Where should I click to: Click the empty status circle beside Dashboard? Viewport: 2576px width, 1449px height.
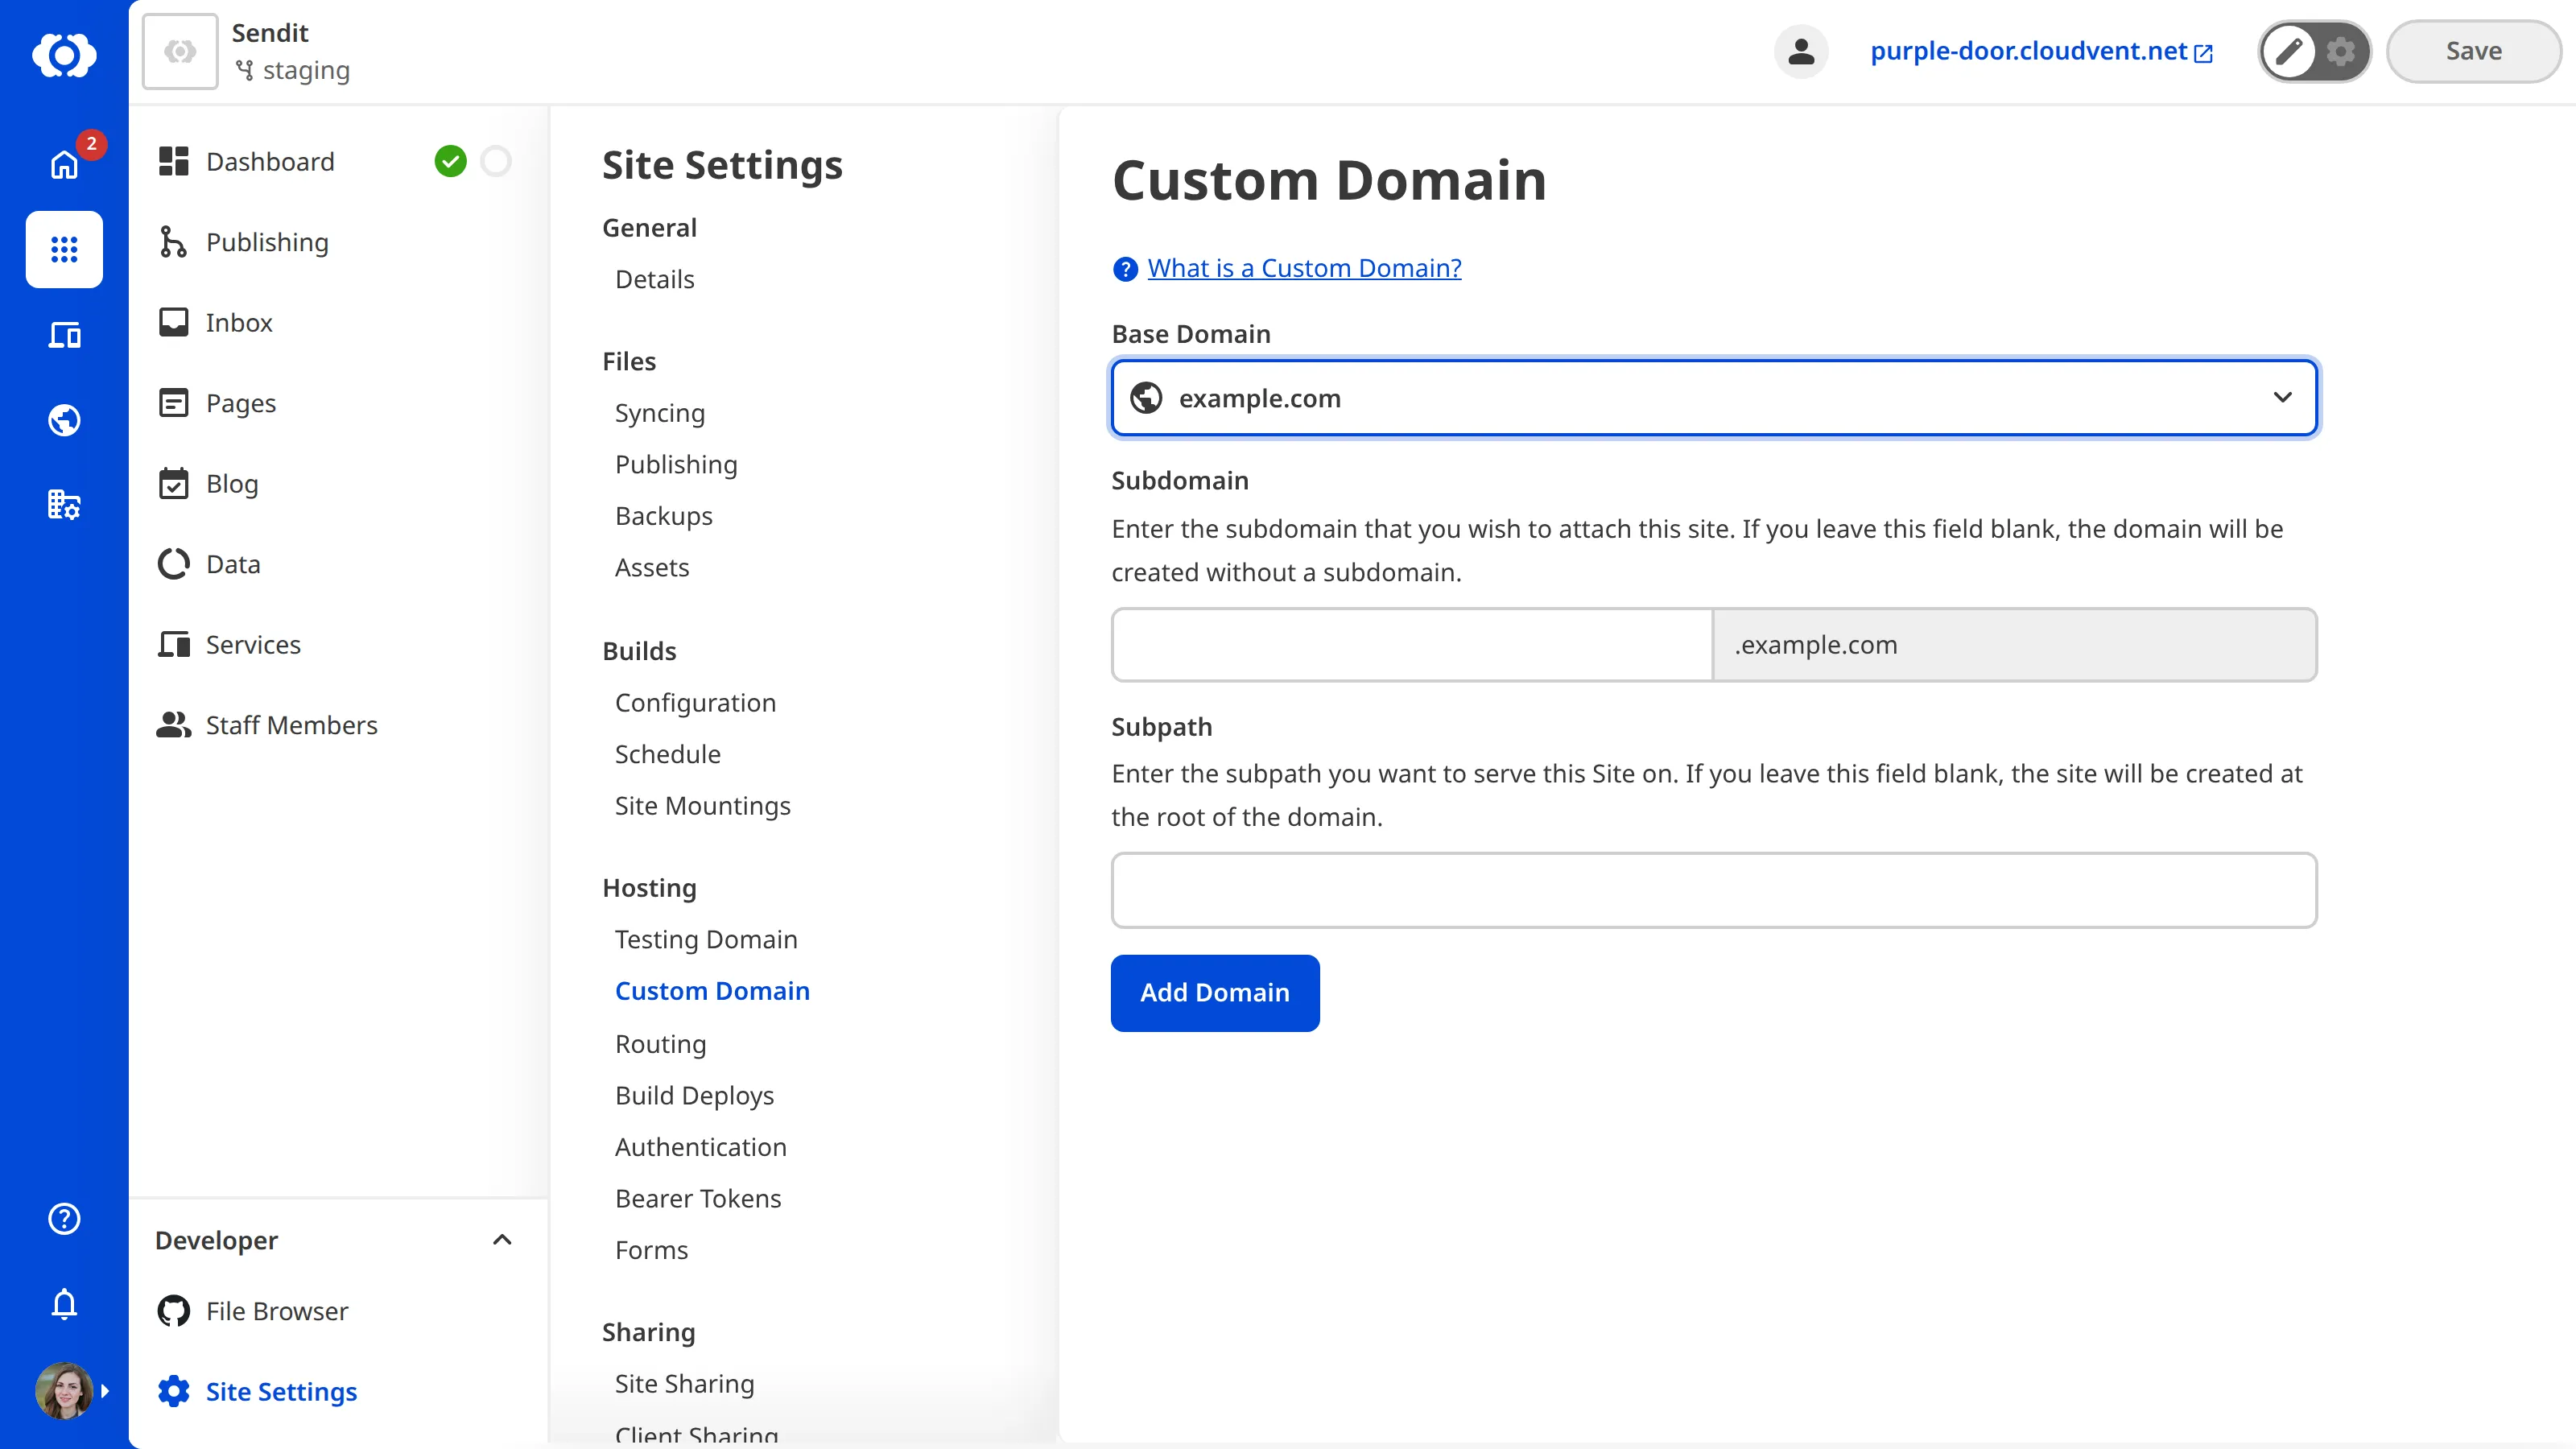click(496, 161)
